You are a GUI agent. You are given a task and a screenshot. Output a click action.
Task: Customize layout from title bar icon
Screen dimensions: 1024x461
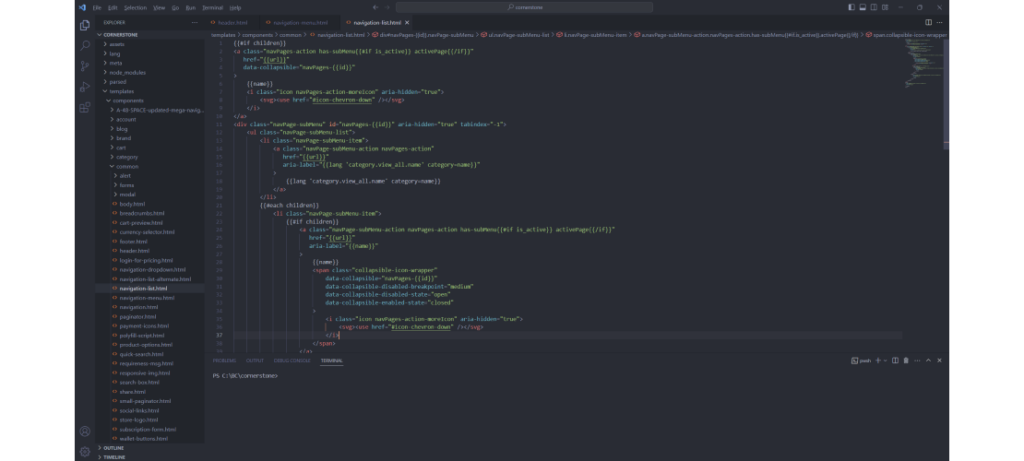pyautogui.click(x=885, y=7)
